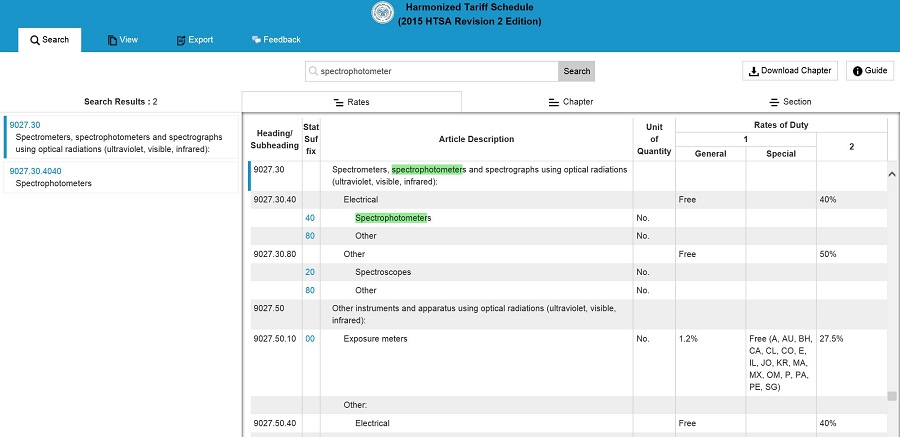Click the Rates of Duty header
900x437 pixels.
(781, 125)
